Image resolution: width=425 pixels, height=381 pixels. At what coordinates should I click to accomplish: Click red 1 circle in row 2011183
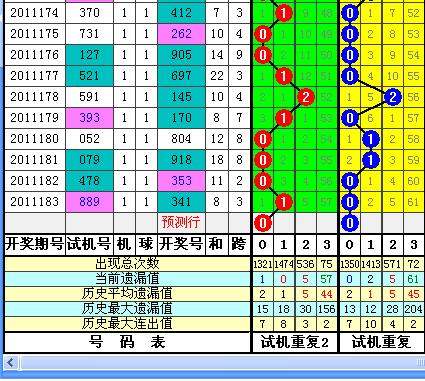(x=284, y=202)
